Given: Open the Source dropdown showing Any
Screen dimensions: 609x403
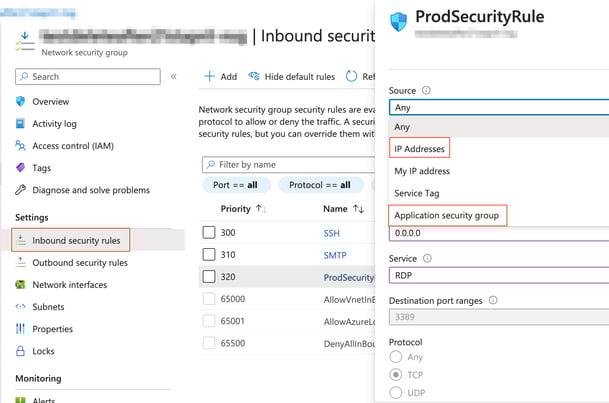Looking at the screenshot, I should click(x=498, y=107).
